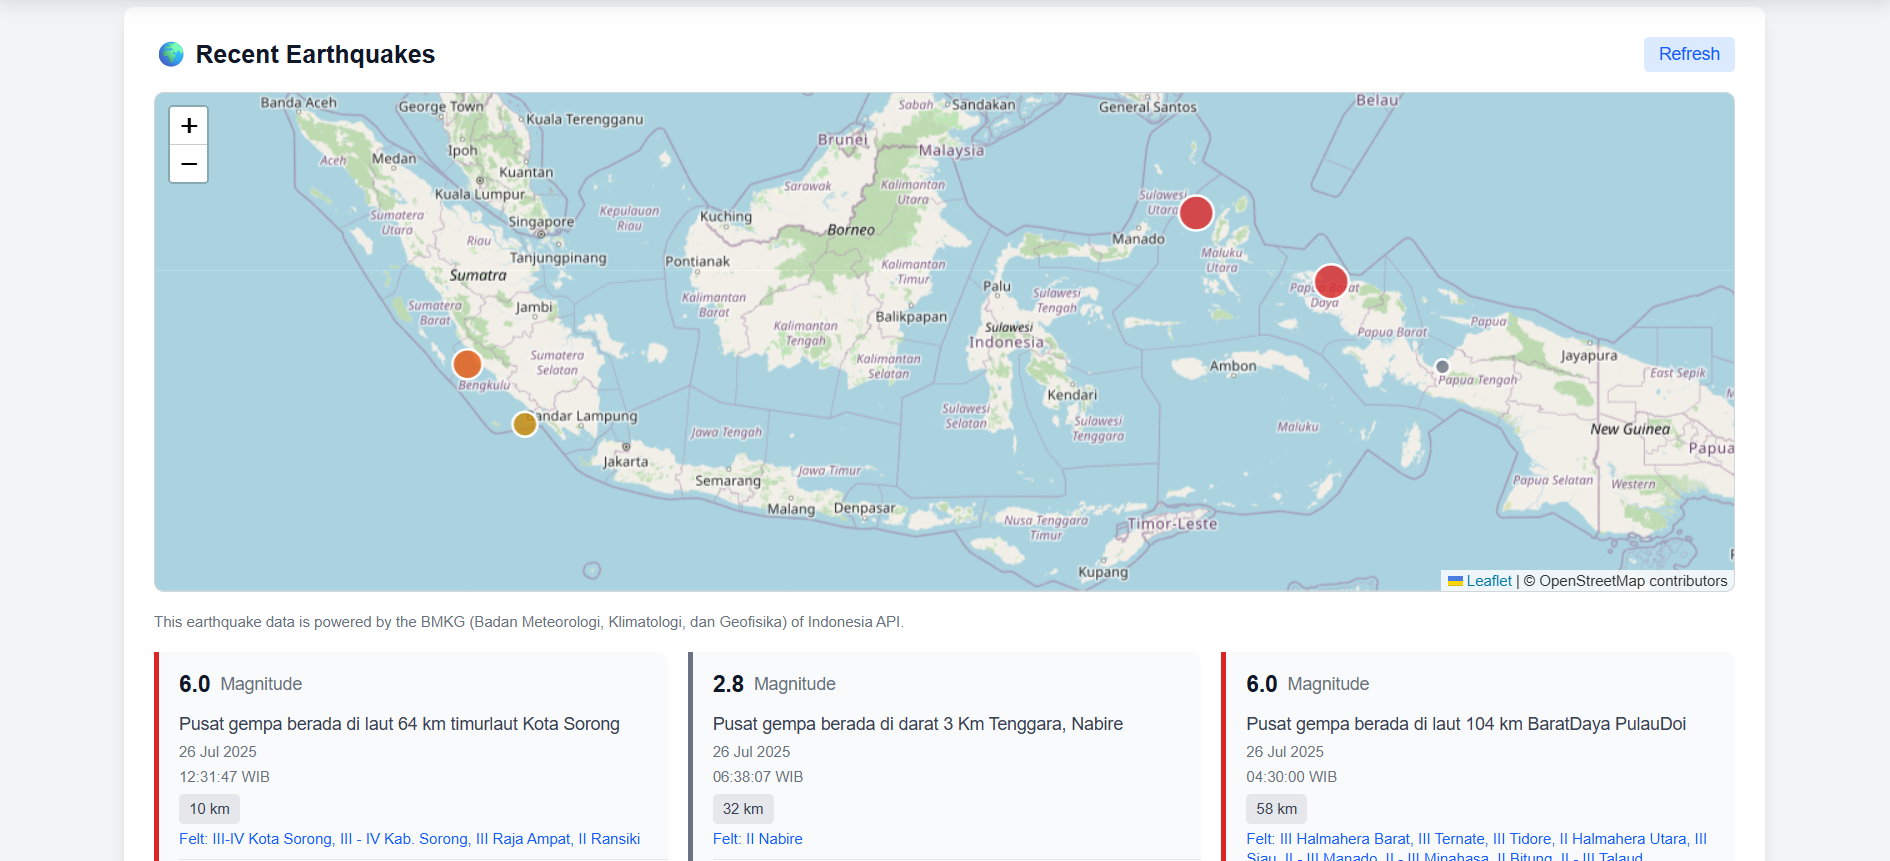The width and height of the screenshot is (1890, 861).
Task: Open the orange marker near Bengkulu
Action: (x=467, y=364)
